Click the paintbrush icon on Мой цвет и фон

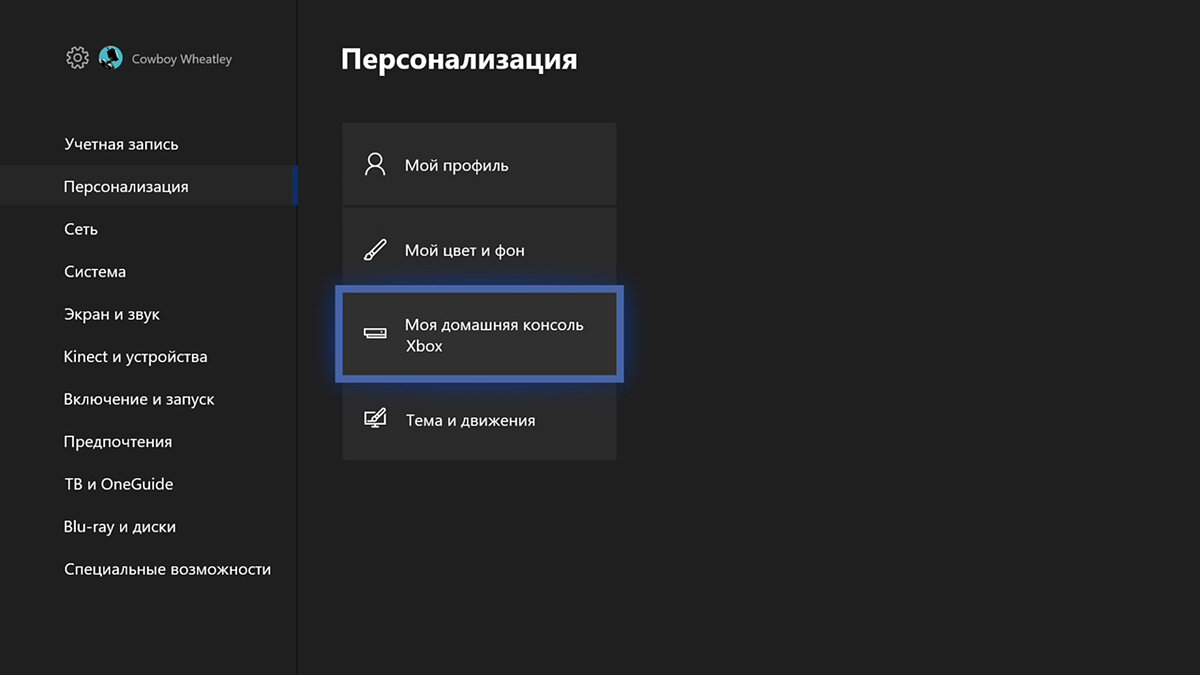coord(375,250)
